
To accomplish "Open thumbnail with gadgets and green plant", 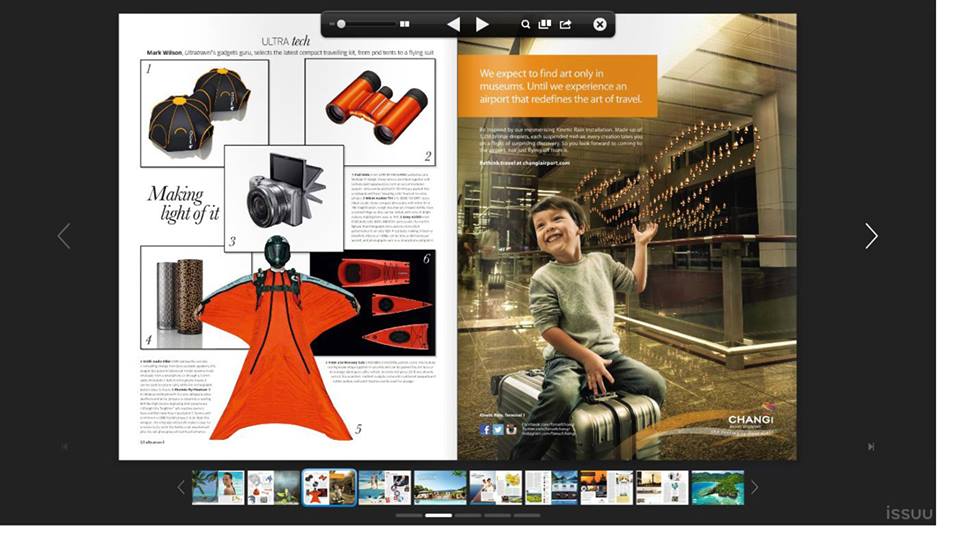I will [273, 487].
